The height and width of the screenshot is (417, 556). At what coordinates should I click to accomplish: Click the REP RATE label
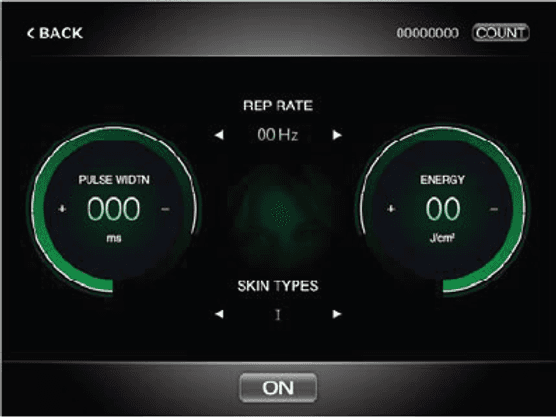pos(278,106)
